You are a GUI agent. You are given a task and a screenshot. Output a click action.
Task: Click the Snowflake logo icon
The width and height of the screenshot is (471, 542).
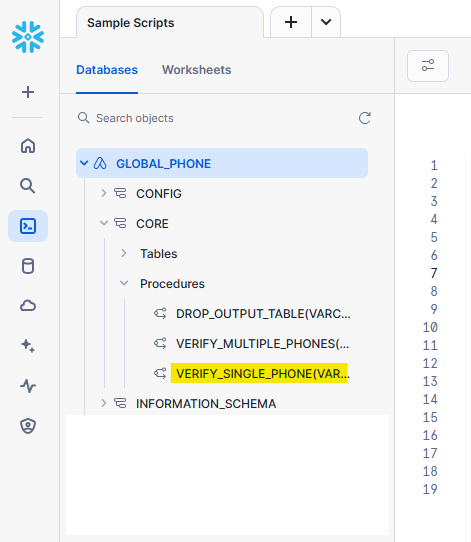click(x=28, y=37)
